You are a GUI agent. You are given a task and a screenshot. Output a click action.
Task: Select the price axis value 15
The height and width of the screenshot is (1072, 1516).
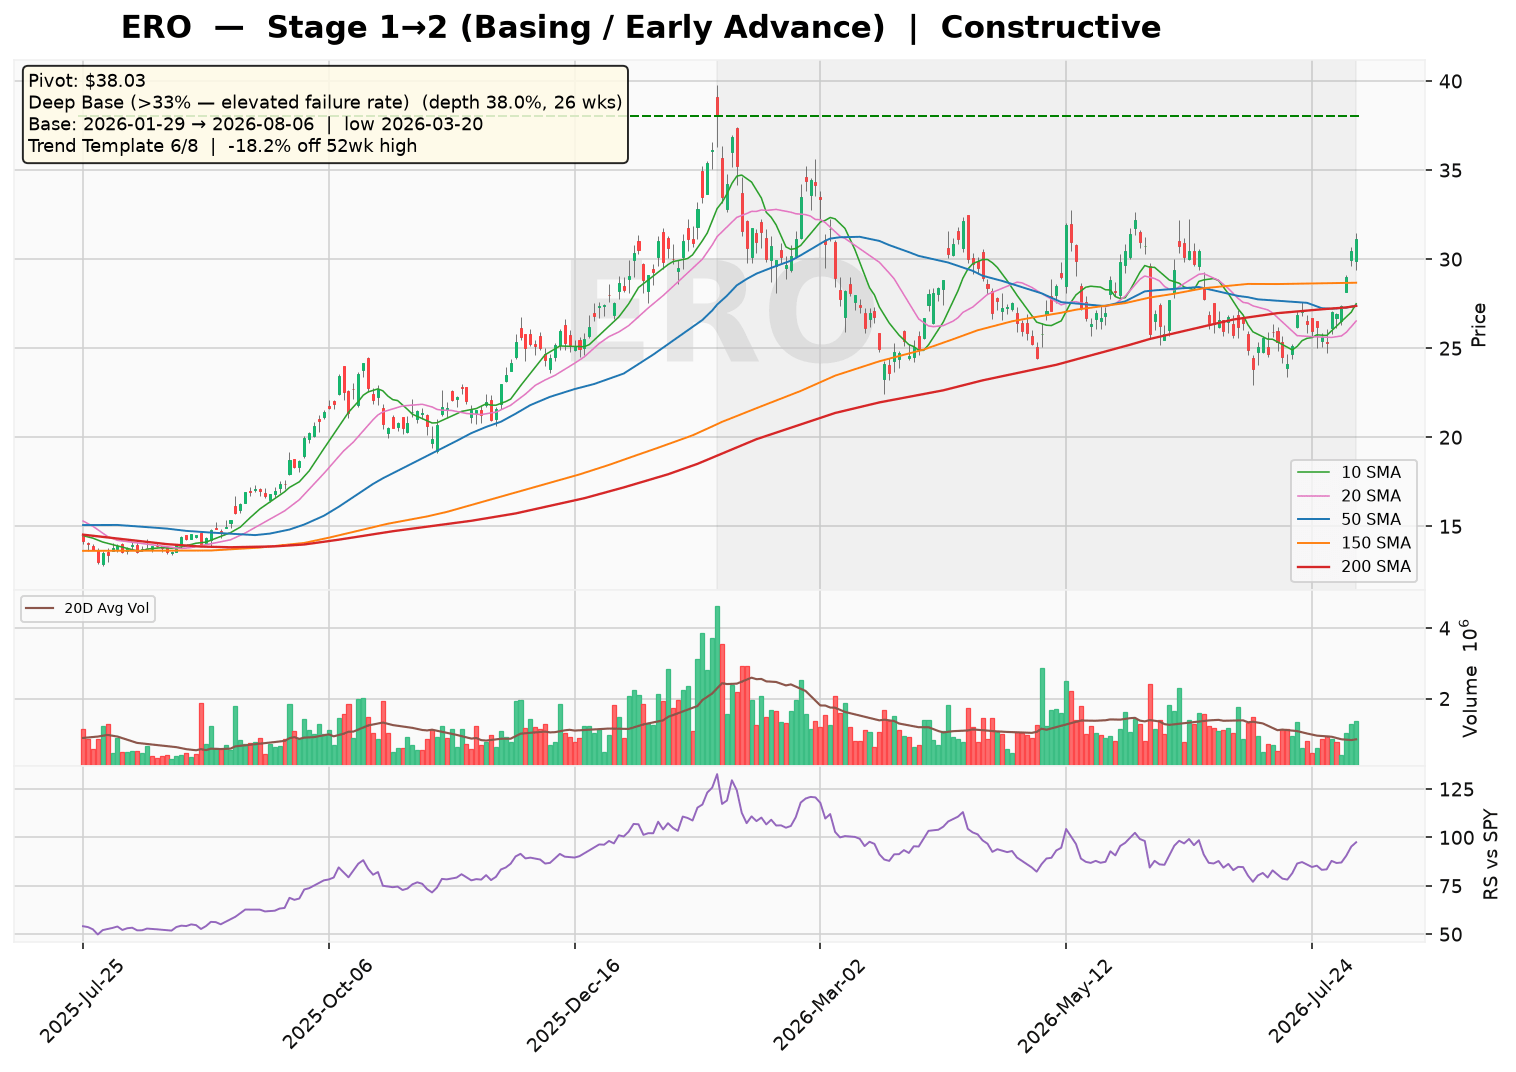(x=1449, y=527)
